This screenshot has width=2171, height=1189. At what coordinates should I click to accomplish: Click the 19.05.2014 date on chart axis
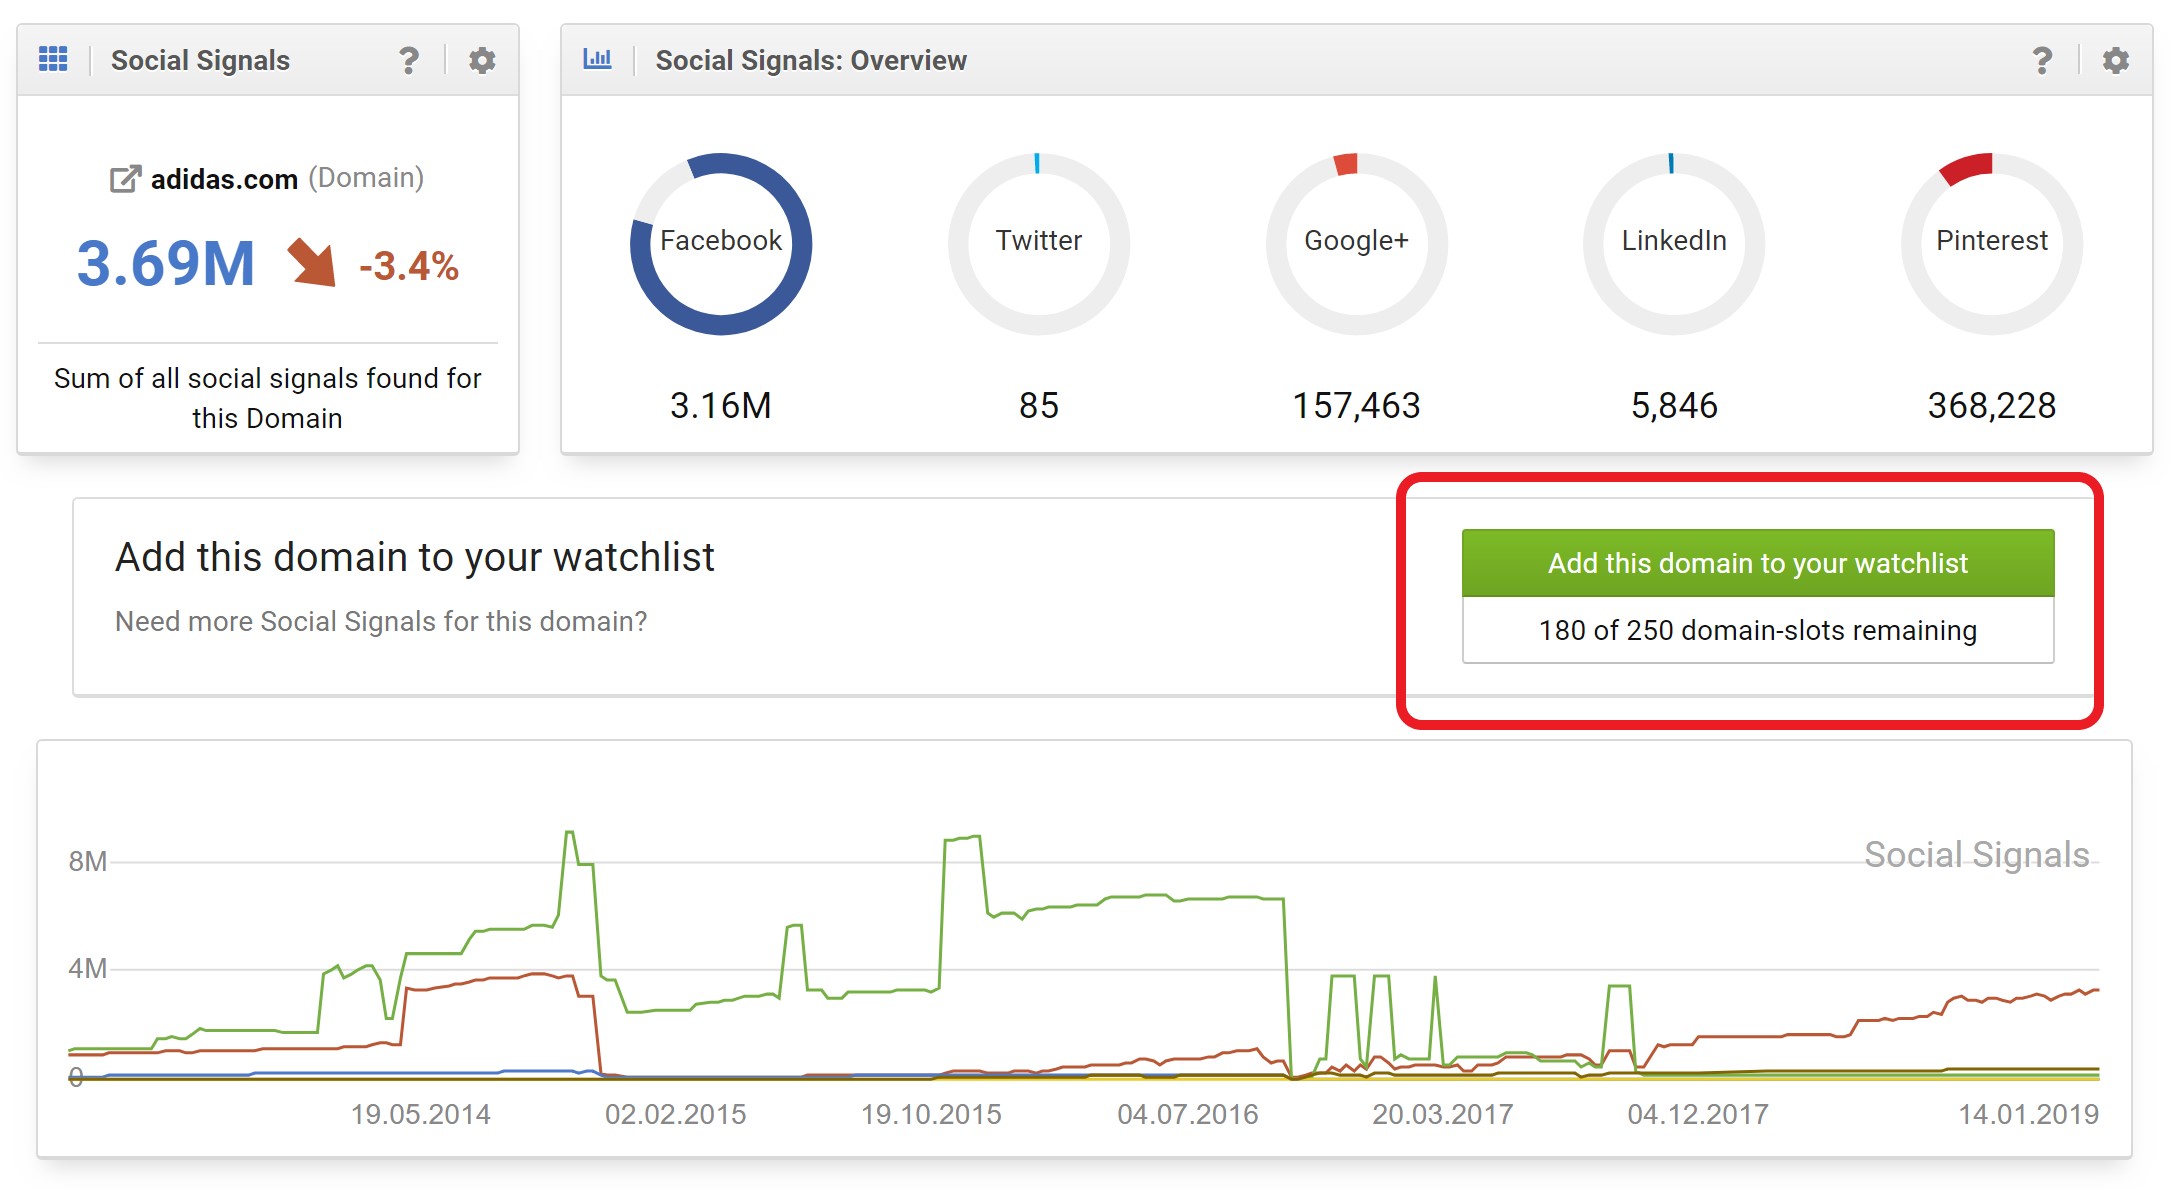coord(420,1114)
